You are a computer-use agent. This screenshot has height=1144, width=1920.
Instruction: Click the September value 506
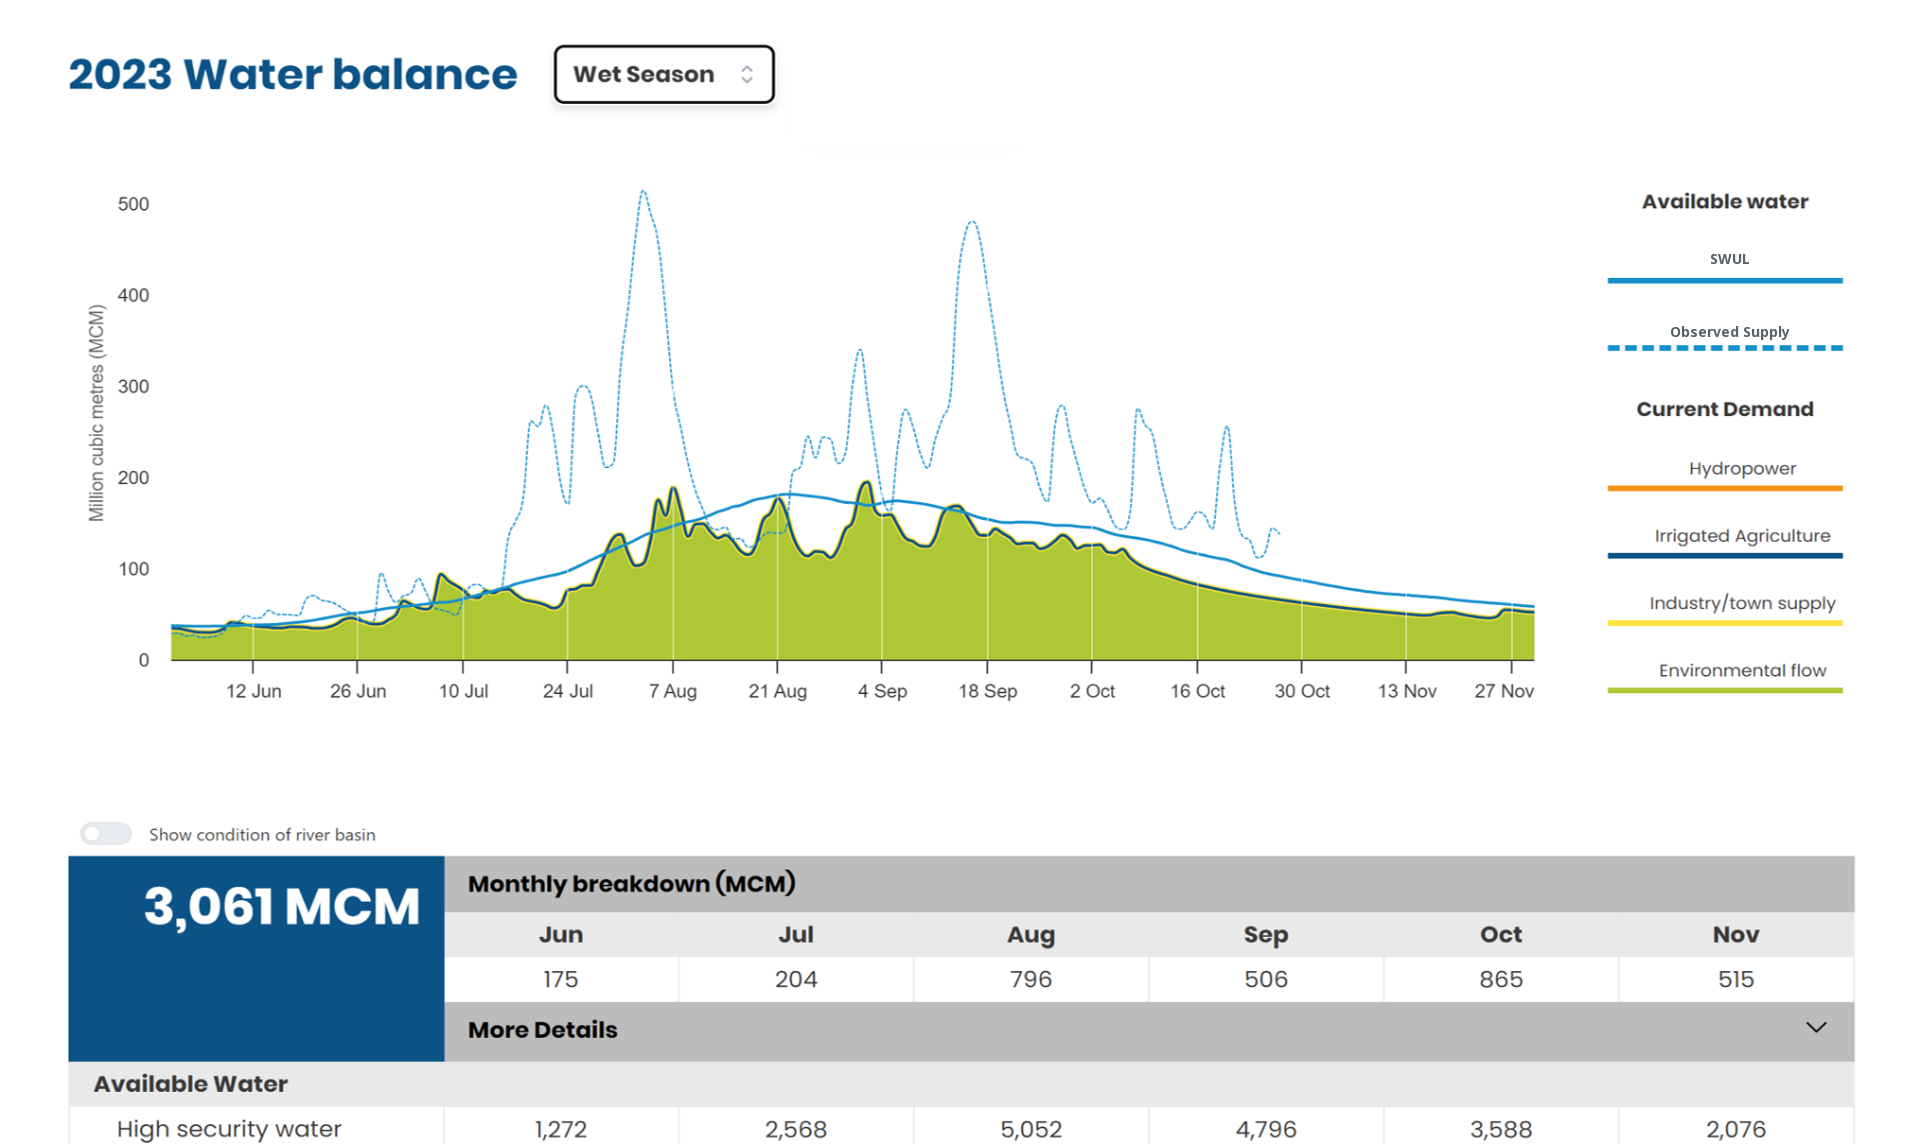pos(1266,979)
